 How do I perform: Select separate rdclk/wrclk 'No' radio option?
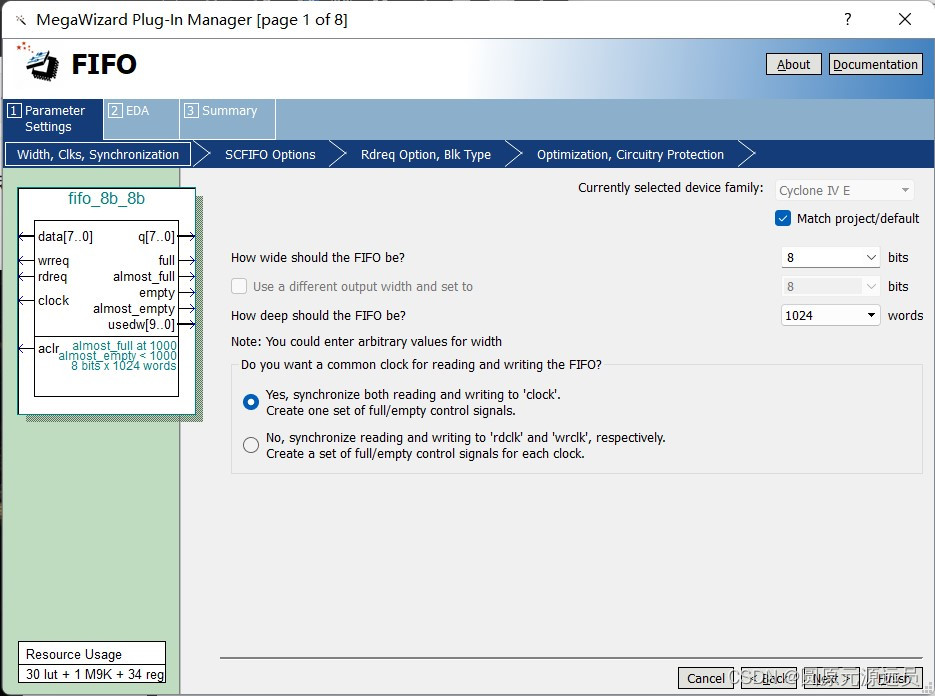[x=251, y=445]
